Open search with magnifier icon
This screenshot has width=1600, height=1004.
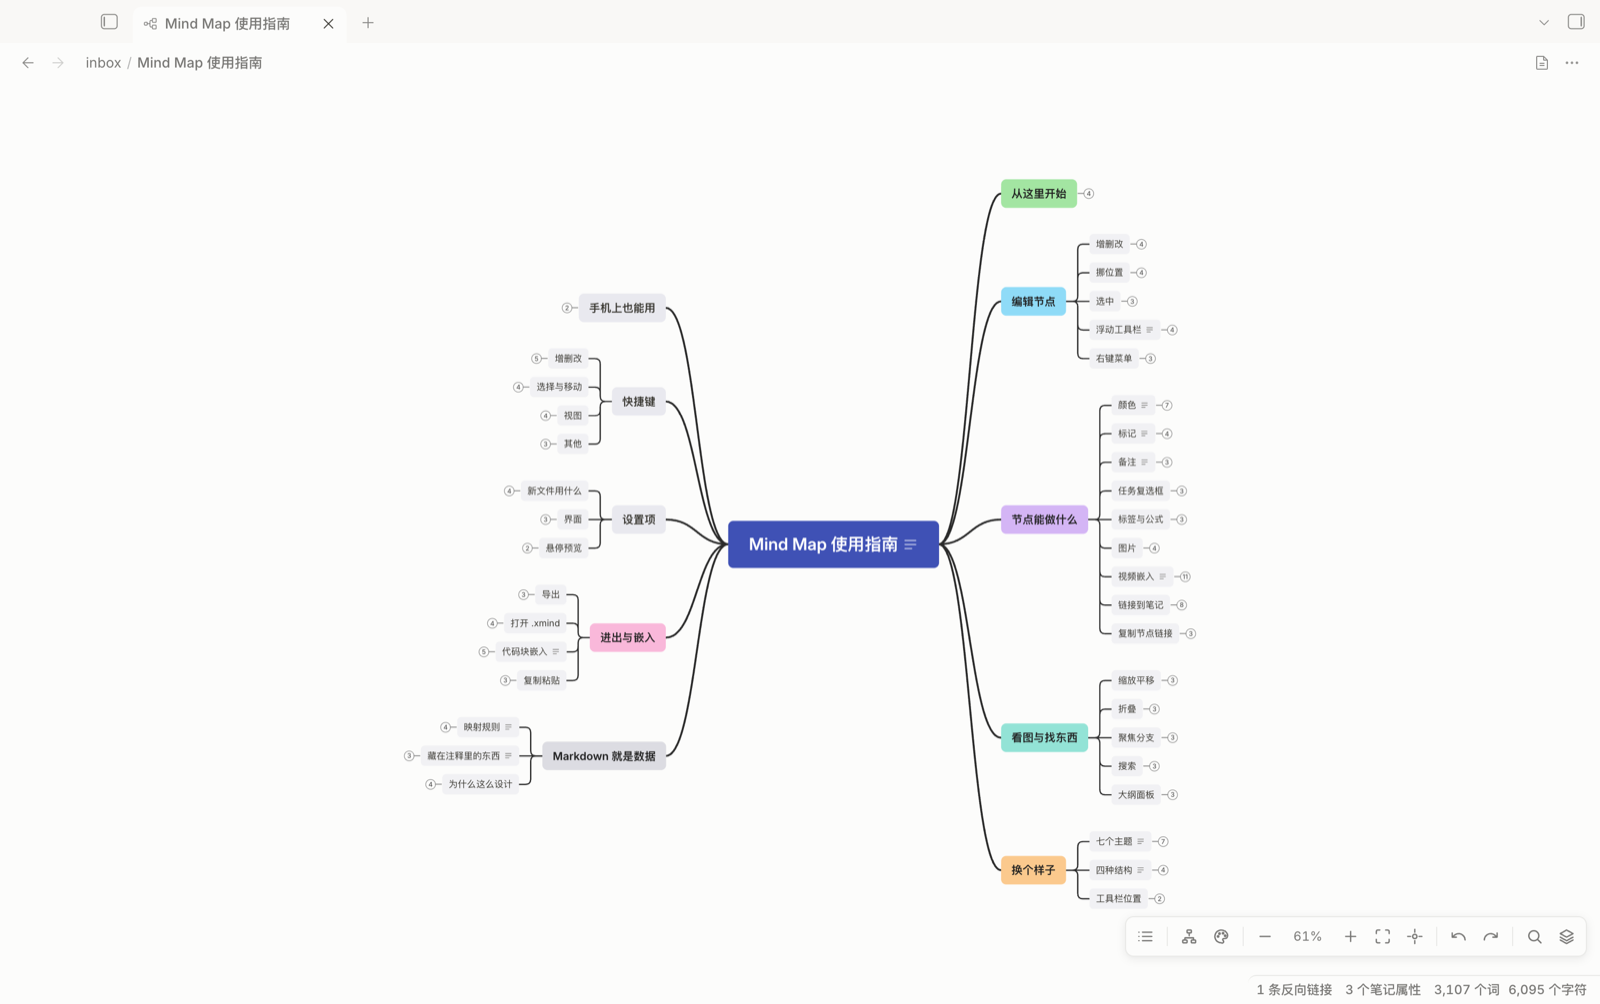[x=1535, y=937]
